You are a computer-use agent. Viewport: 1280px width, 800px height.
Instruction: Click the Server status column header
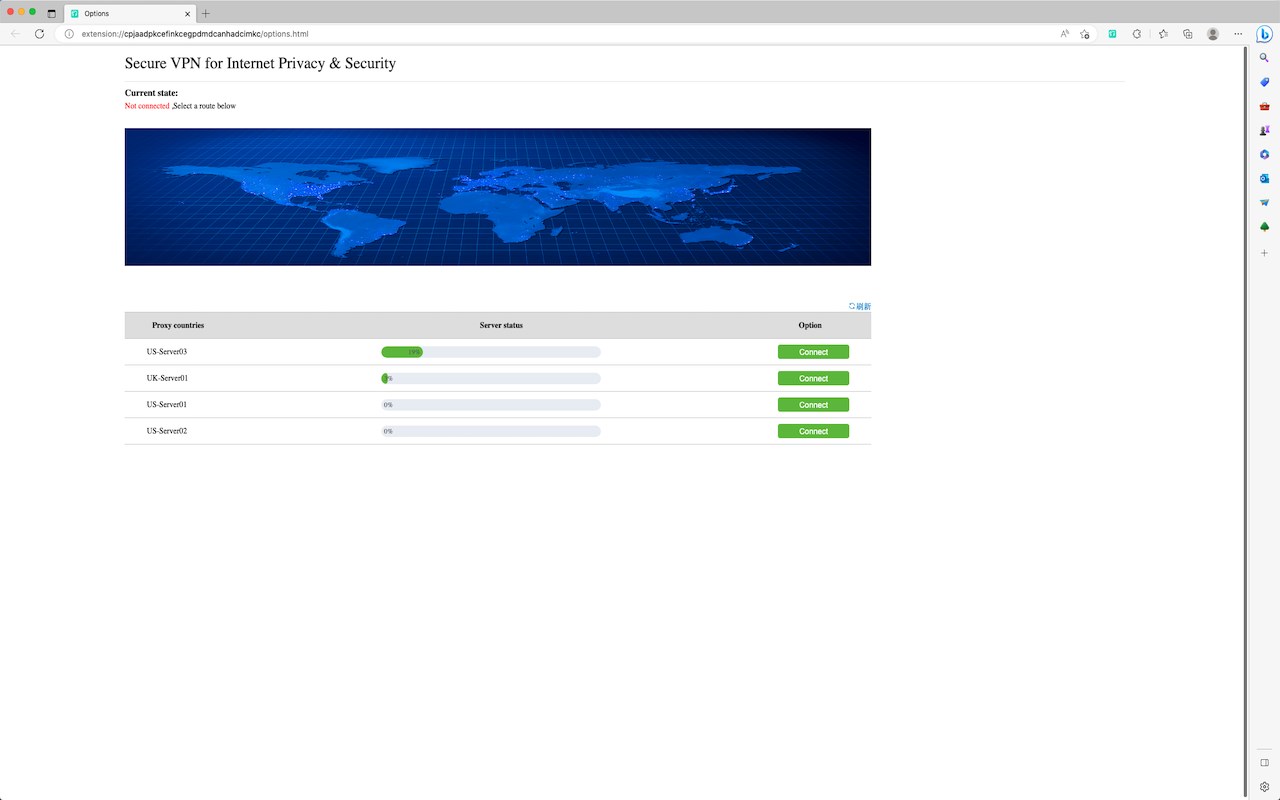[501, 325]
